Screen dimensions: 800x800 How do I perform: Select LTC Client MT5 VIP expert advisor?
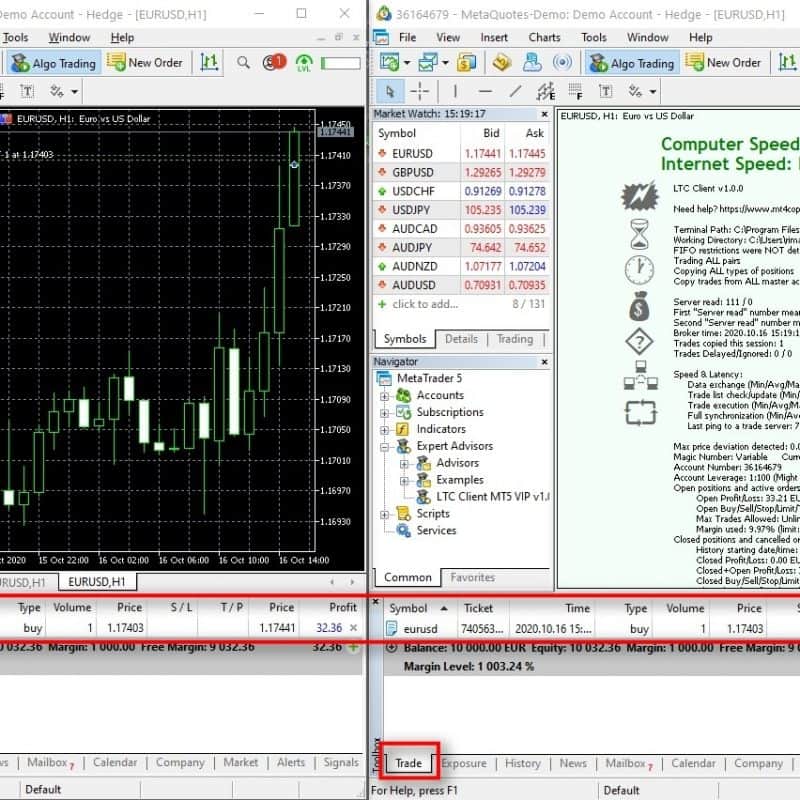click(483, 496)
